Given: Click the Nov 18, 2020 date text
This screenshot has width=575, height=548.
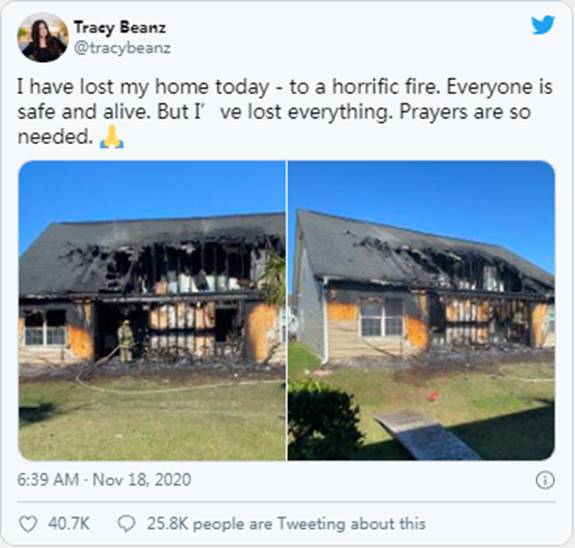Looking at the screenshot, I should tap(142, 480).
